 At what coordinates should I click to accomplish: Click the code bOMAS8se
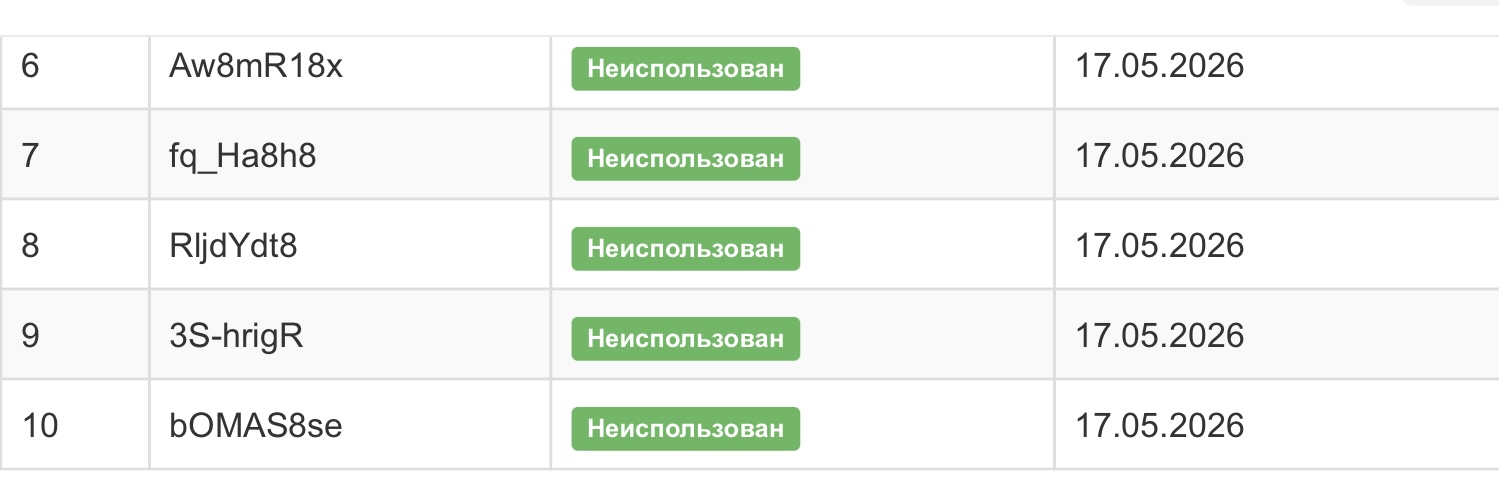click(257, 427)
